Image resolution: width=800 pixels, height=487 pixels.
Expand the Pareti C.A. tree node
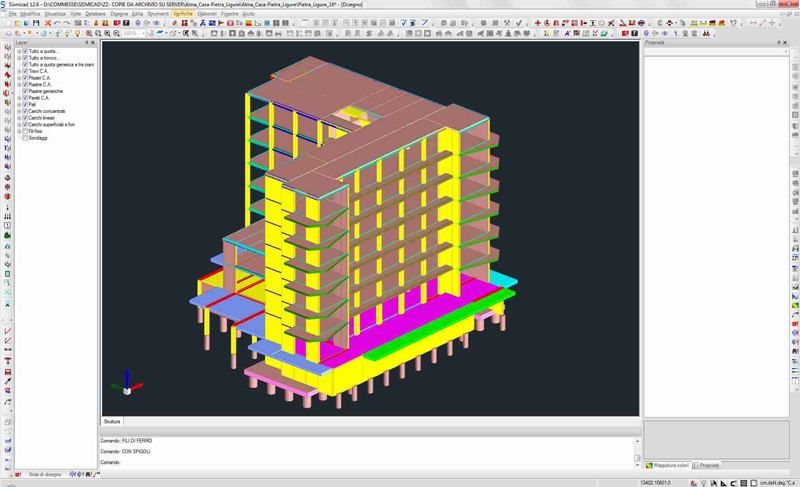coord(19,98)
